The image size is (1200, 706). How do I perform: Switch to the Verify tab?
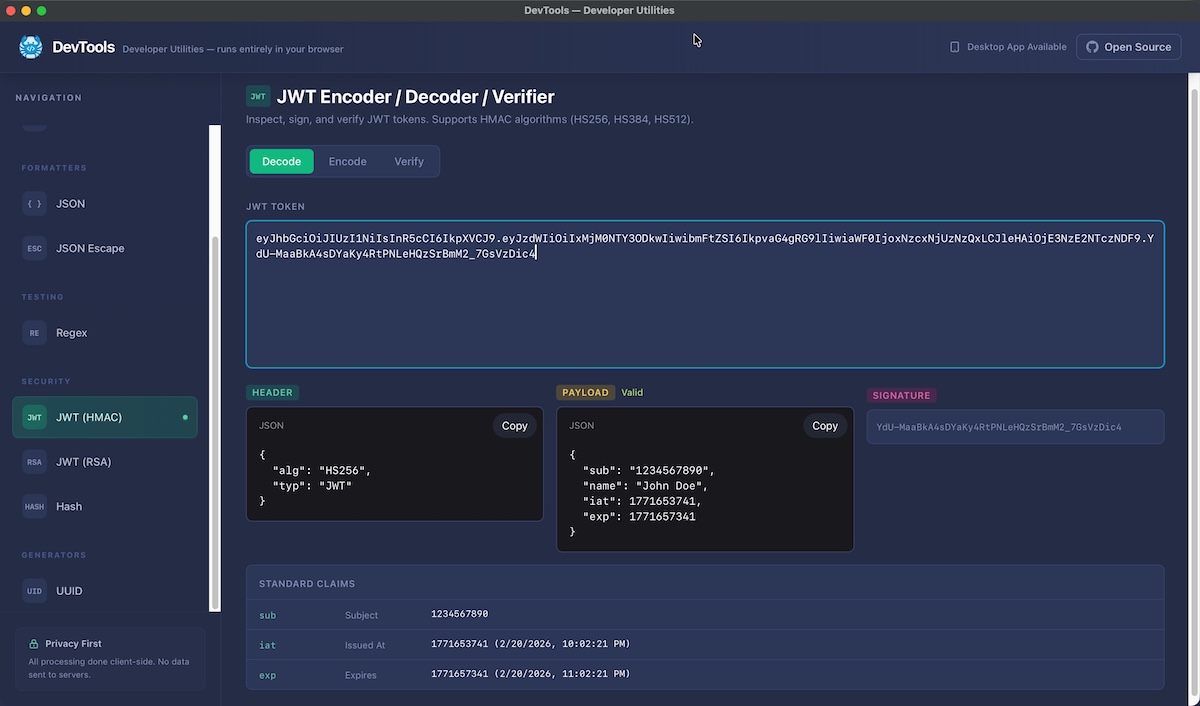[x=409, y=161]
